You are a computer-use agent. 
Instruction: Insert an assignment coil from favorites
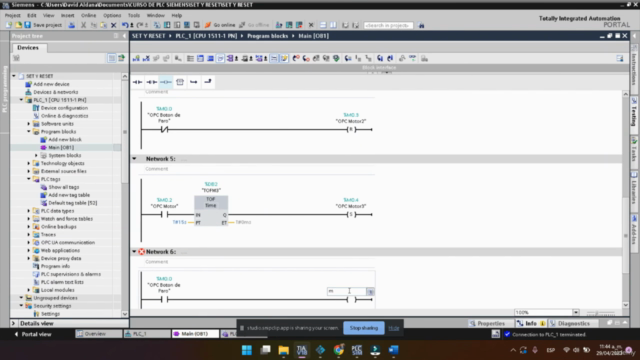(x=166, y=82)
